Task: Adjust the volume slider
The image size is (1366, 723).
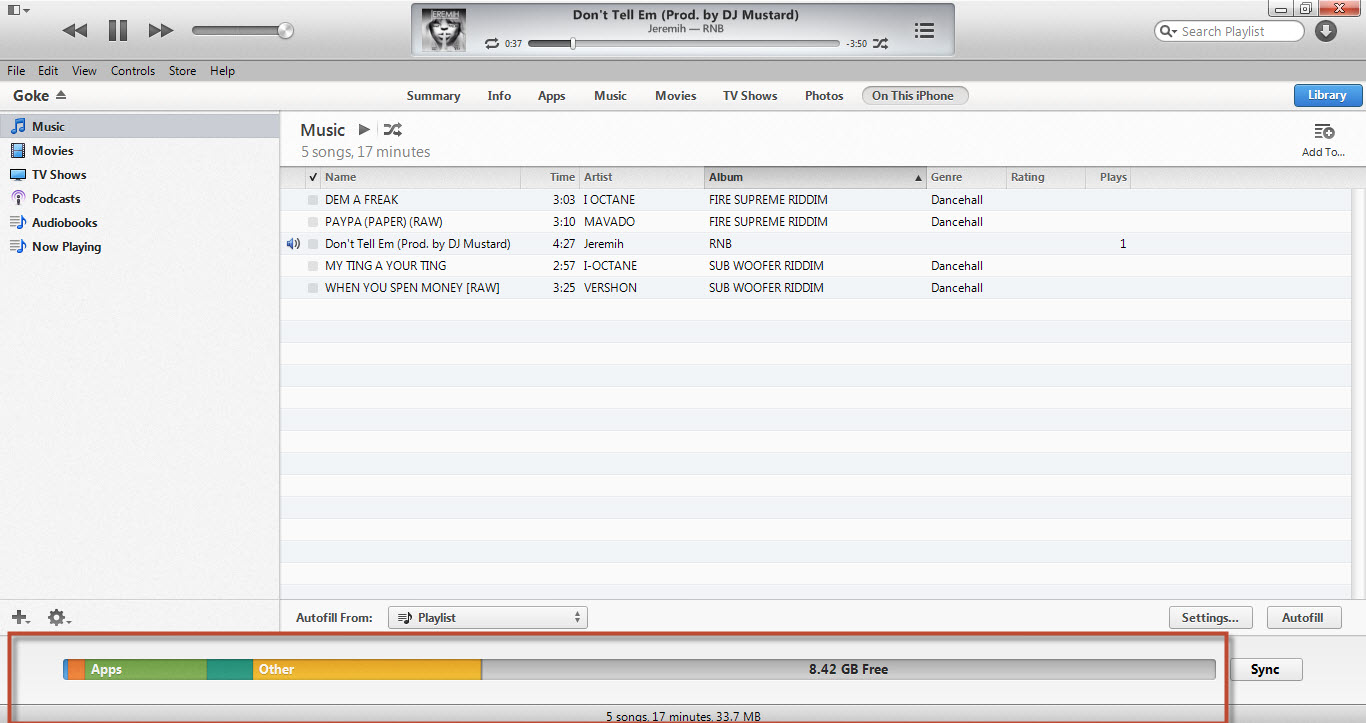Action: 243,31
